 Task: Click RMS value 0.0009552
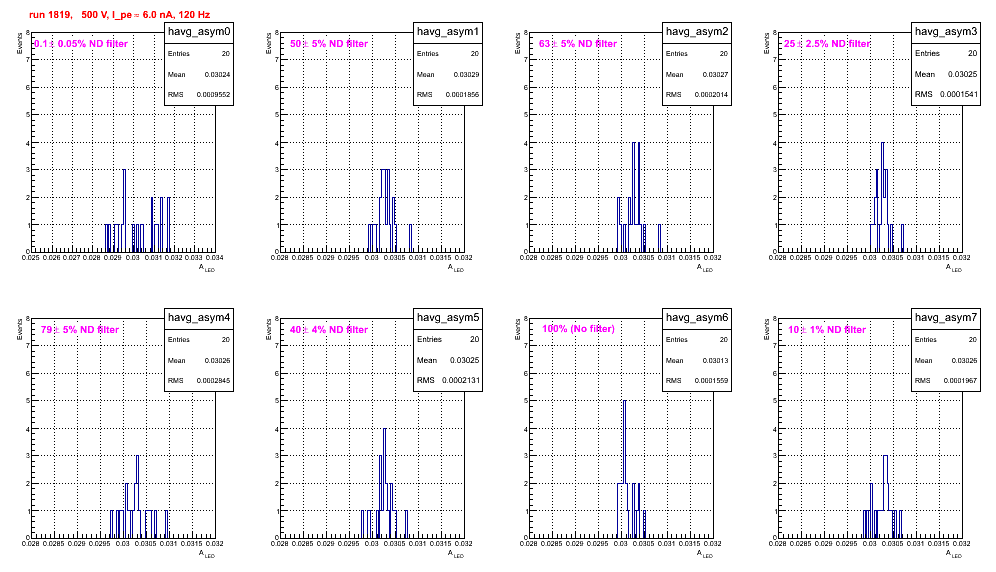(x=213, y=95)
